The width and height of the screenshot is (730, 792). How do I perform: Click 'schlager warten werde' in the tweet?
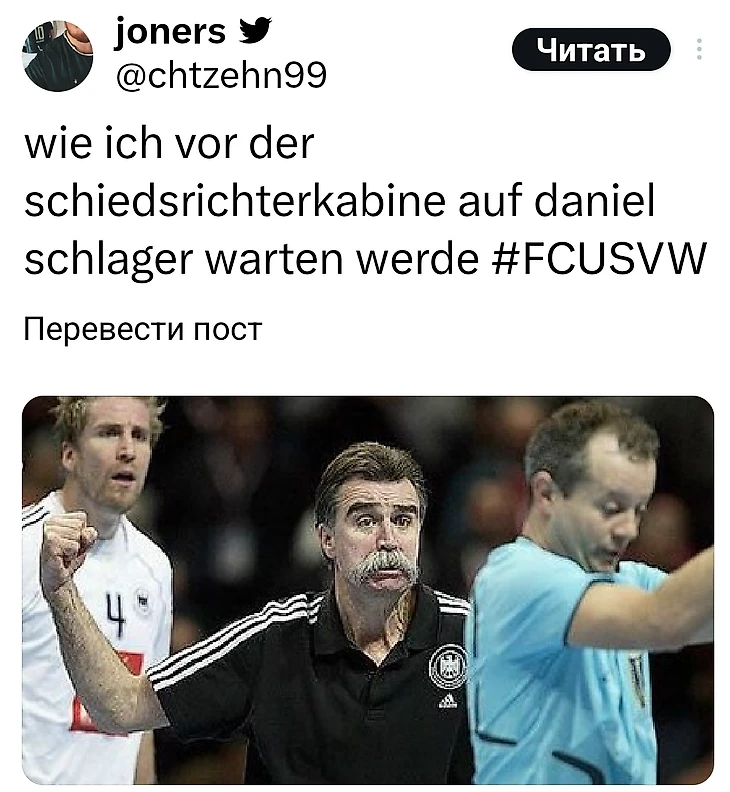tap(251, 259)
